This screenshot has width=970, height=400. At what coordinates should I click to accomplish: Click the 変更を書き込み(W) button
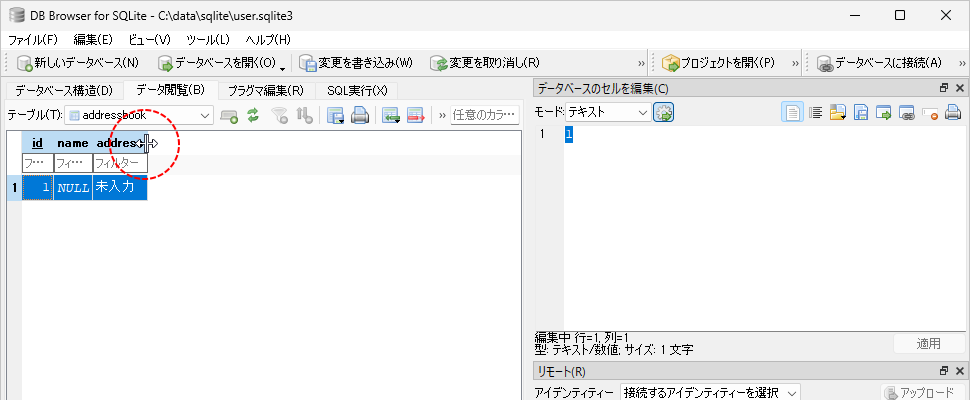tap(356, 63)
